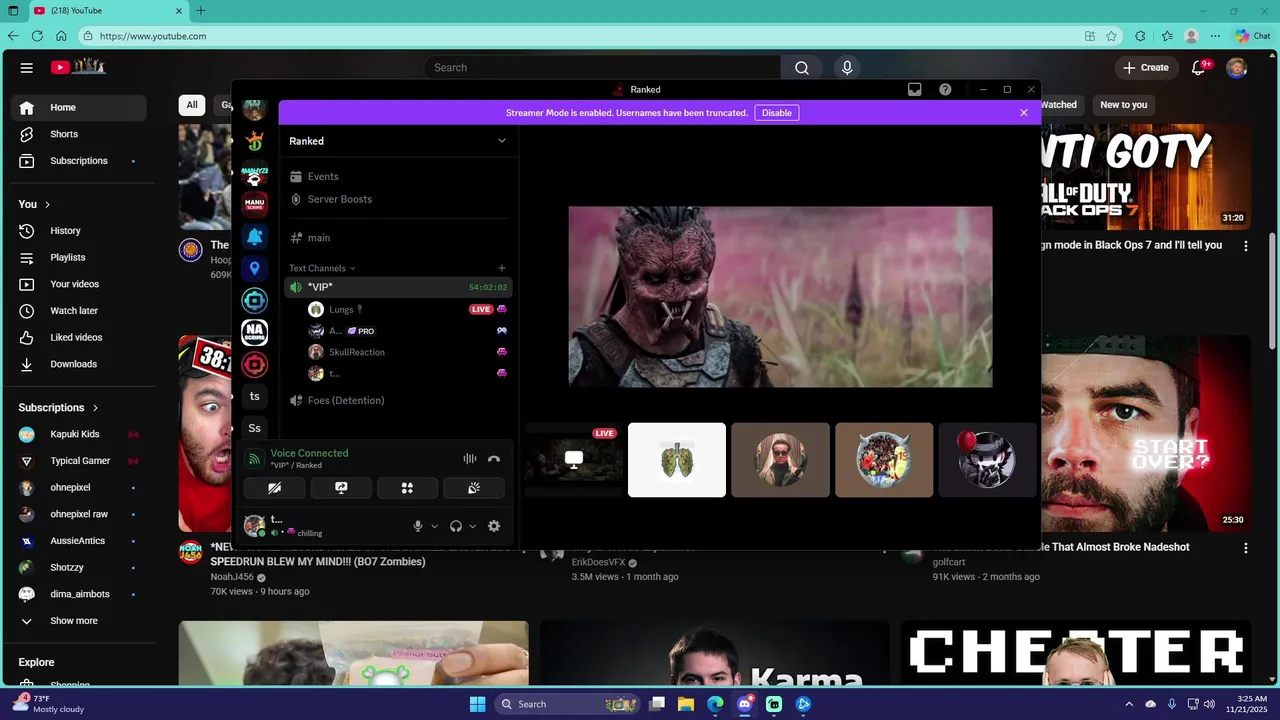
Task: Select the live stream tile thumbnail
Action: (573, 460)
